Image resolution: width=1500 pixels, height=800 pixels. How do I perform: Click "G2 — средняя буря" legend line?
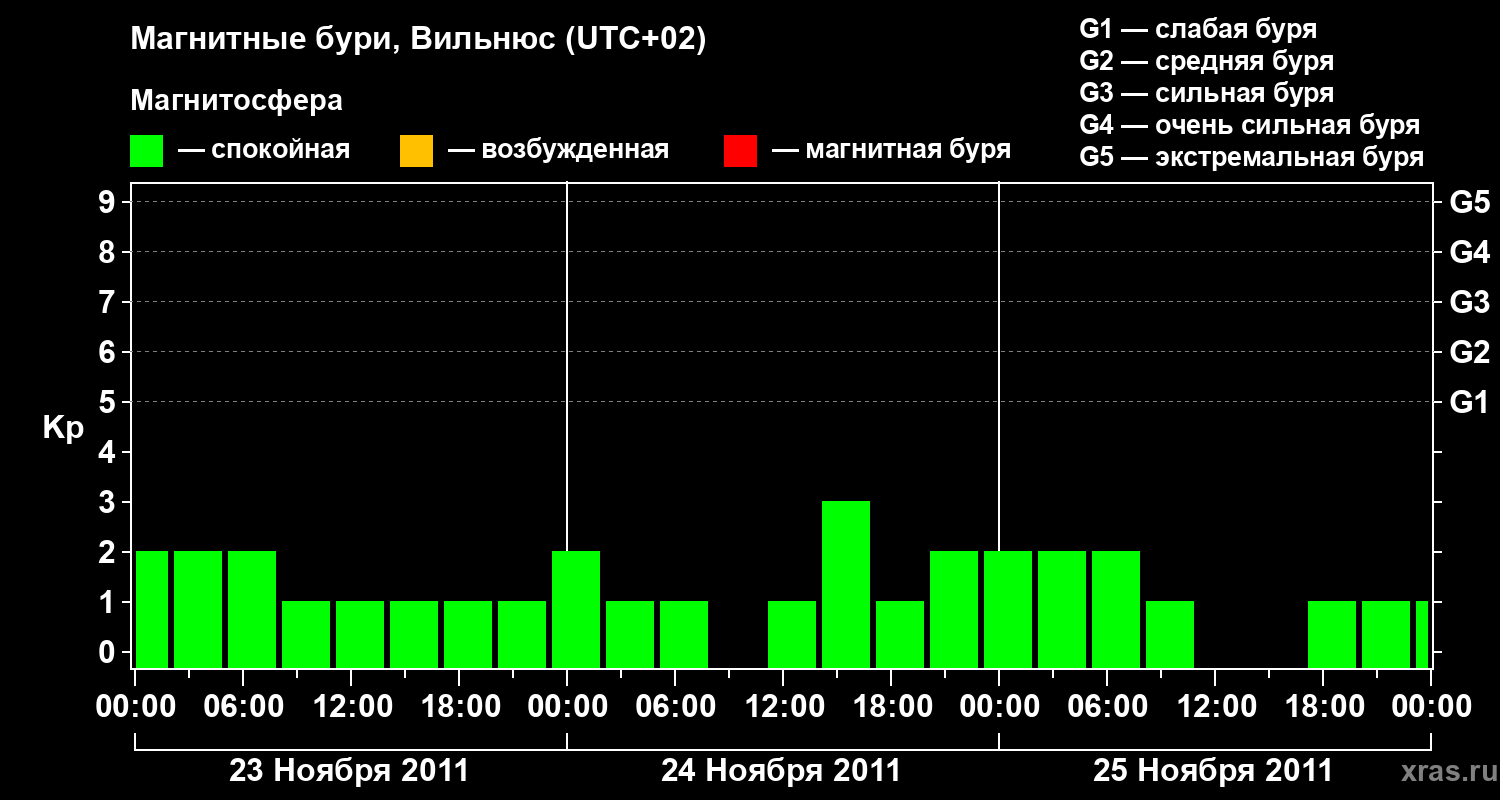coord(1206,61)
